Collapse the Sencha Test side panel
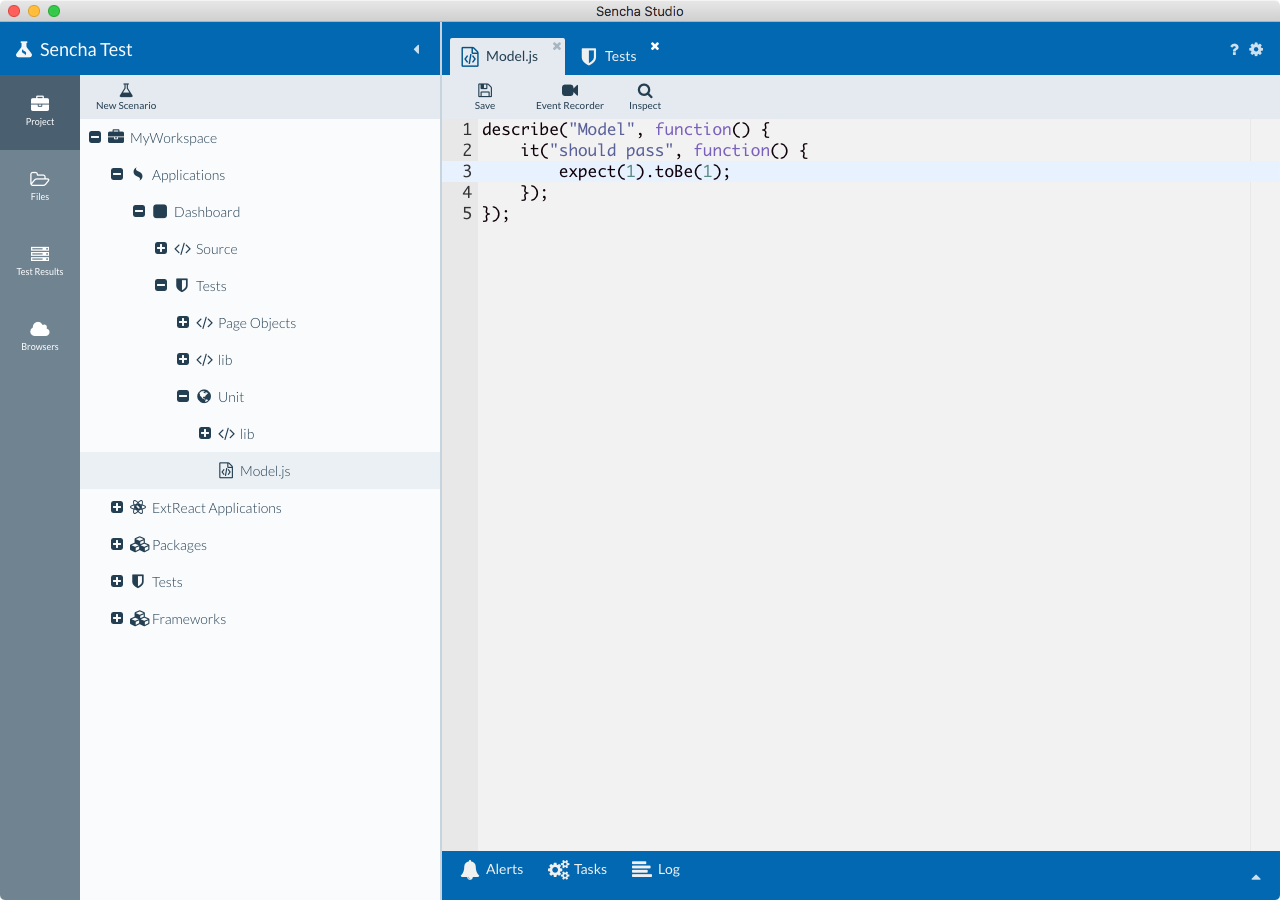This screenshot has width=1280, height=900. (x=417, y=49)
